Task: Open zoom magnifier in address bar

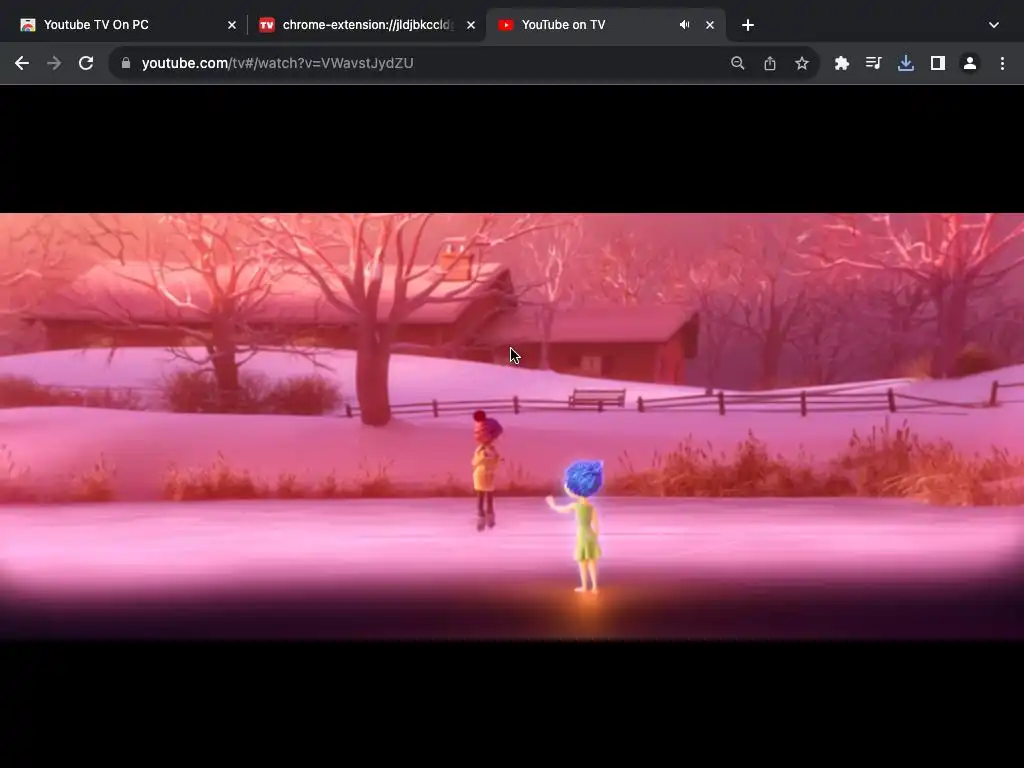Action: [738, 63]
